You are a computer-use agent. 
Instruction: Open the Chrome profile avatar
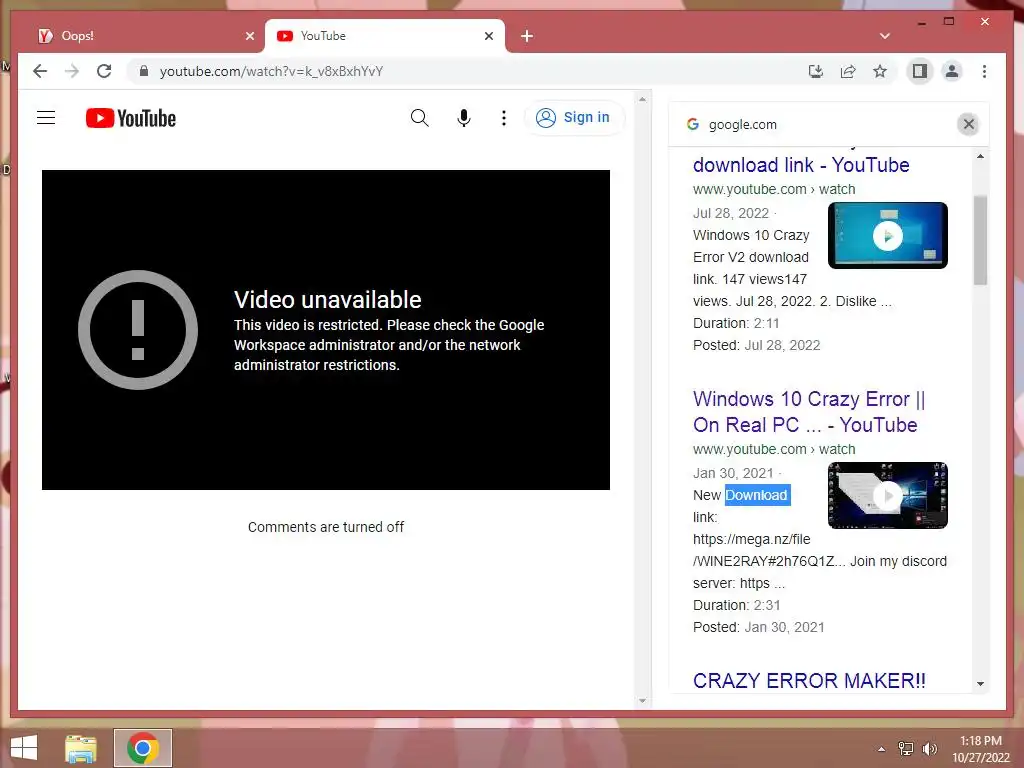coord(952,71)
